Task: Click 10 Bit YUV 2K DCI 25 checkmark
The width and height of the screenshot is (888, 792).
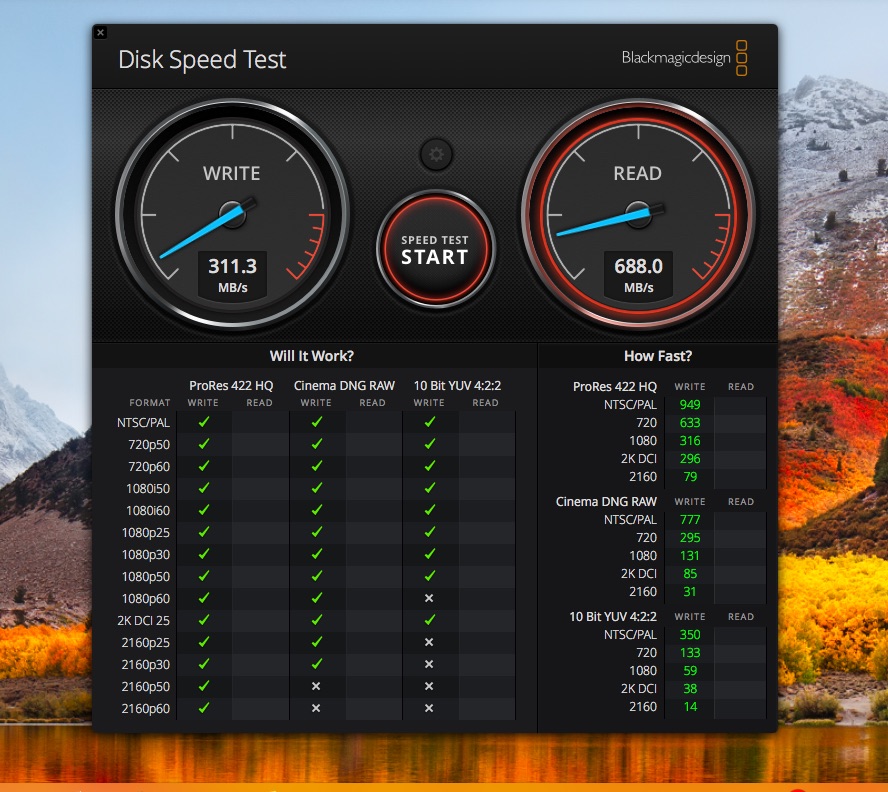Action: 429,620
